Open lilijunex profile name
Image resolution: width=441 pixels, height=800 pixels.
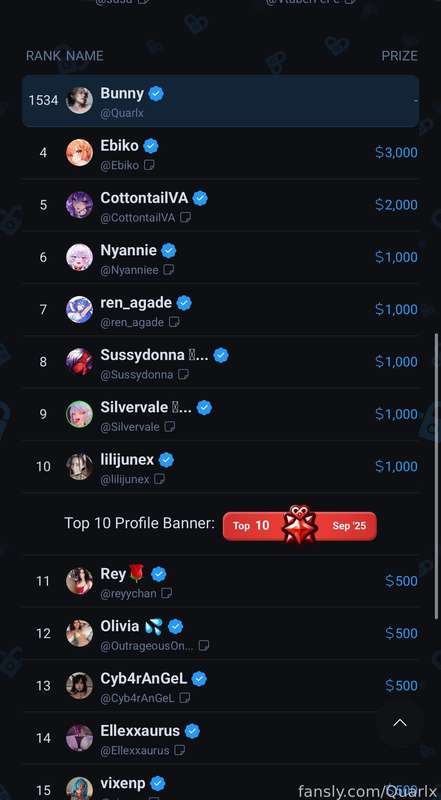pyautogui.click(x=127, y=460)
